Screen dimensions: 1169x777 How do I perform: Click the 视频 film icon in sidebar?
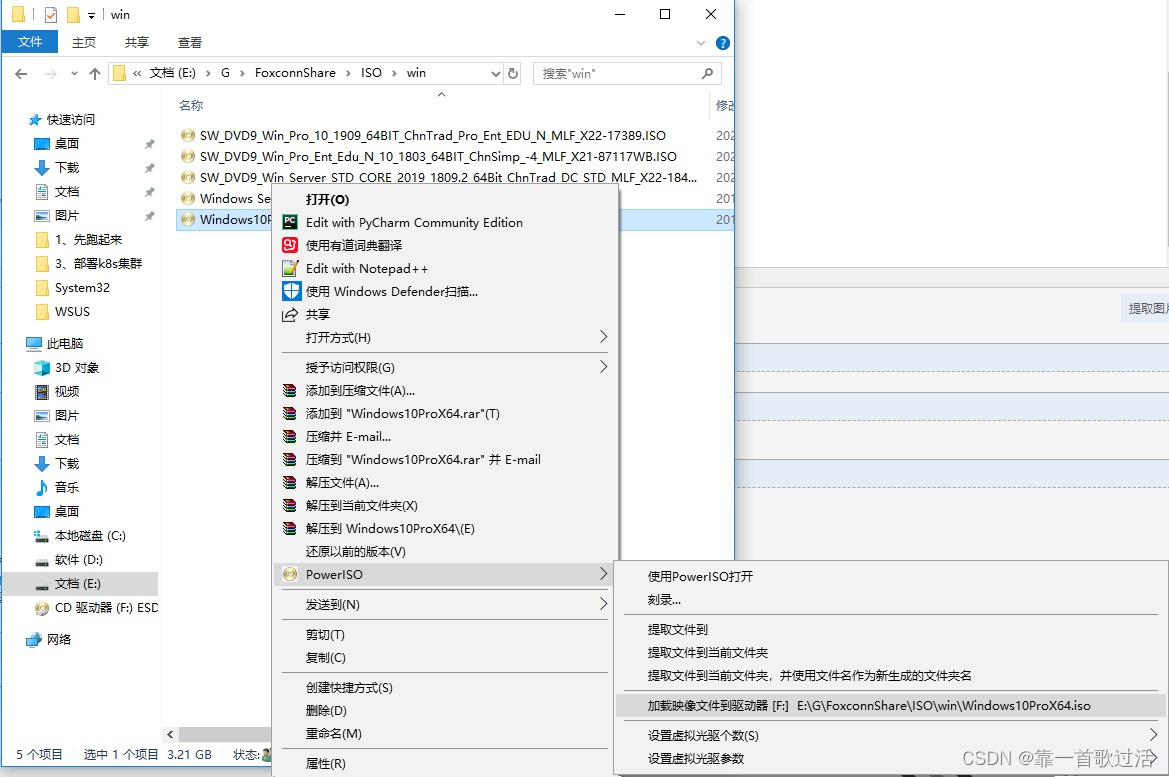point(42,391)
